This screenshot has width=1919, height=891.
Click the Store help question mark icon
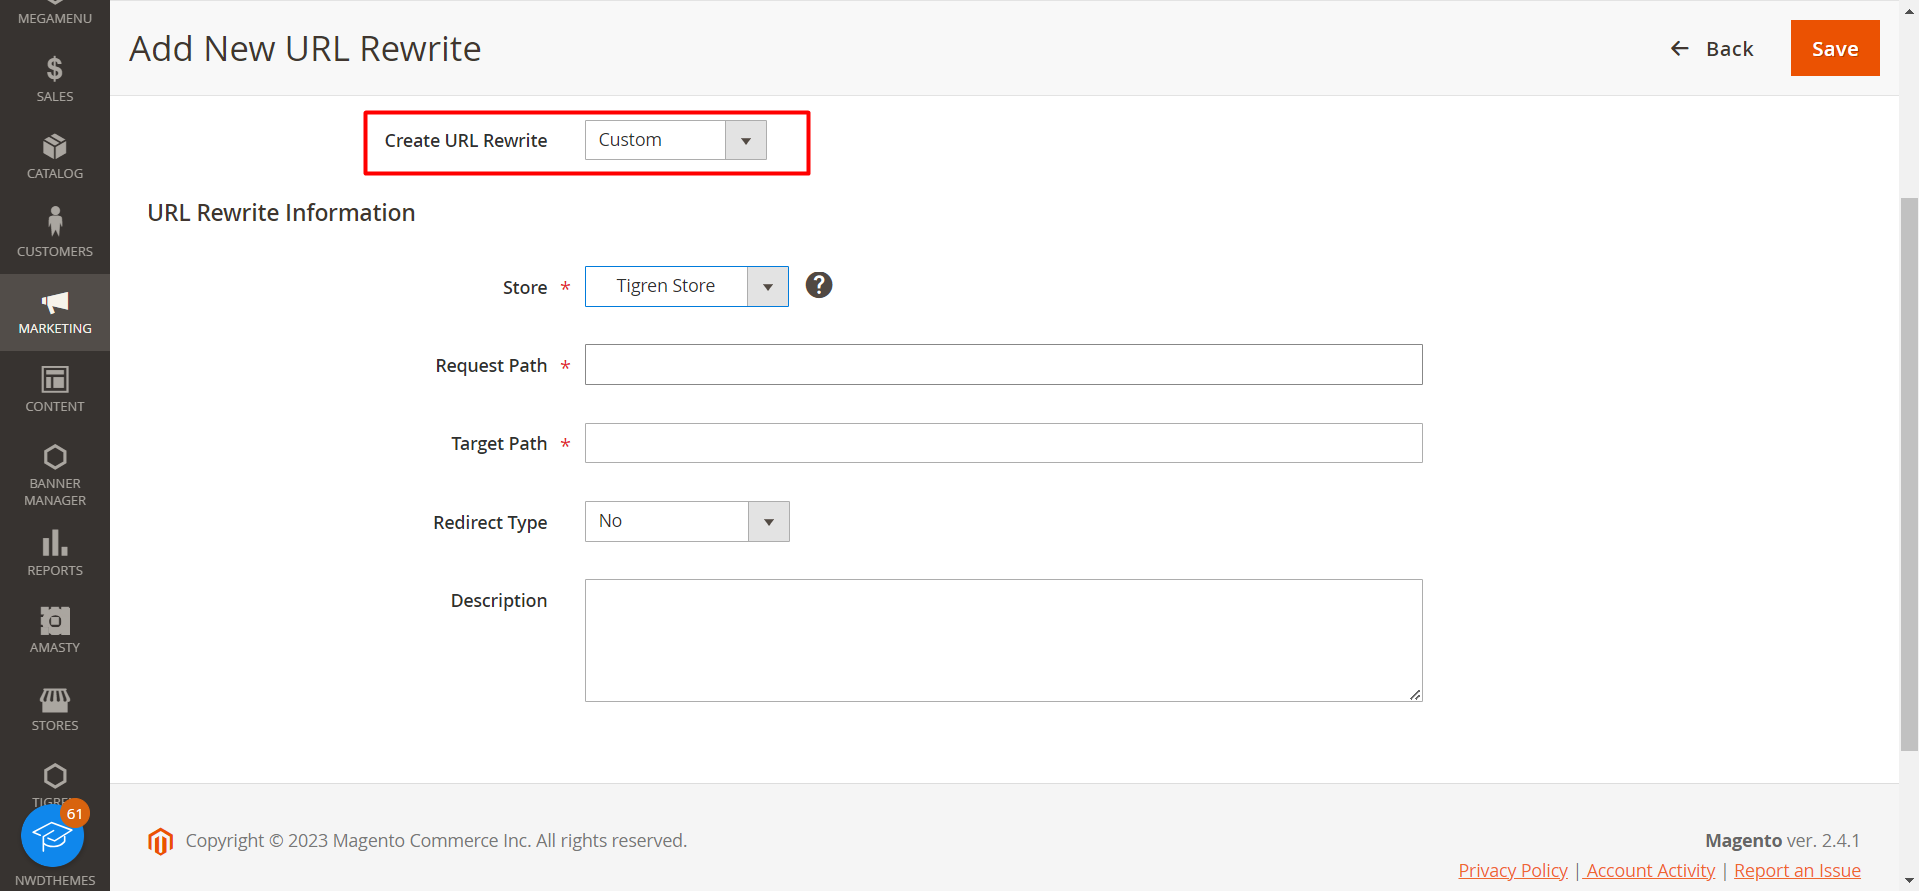point(819,286)
